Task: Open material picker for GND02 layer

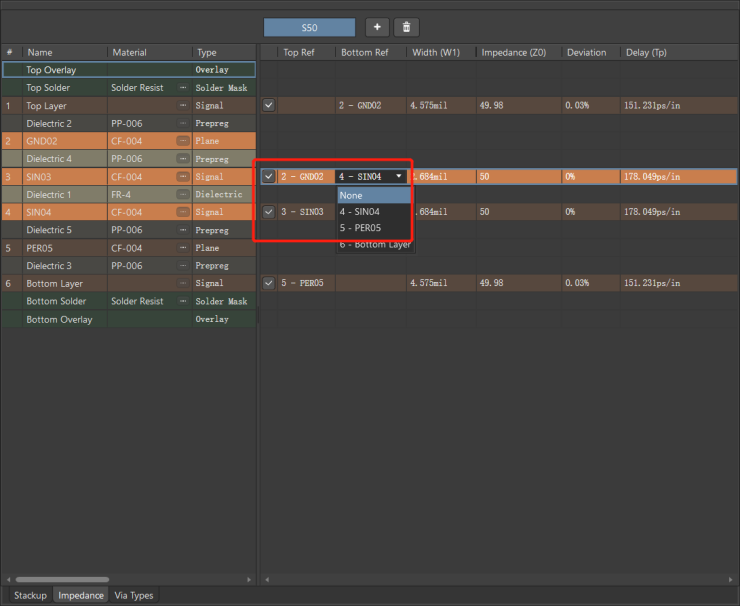Action: pos(182,141)
